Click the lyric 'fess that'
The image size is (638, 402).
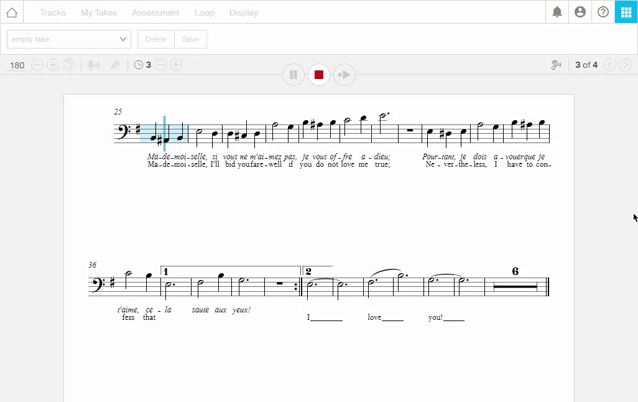[x=139, y=317]
